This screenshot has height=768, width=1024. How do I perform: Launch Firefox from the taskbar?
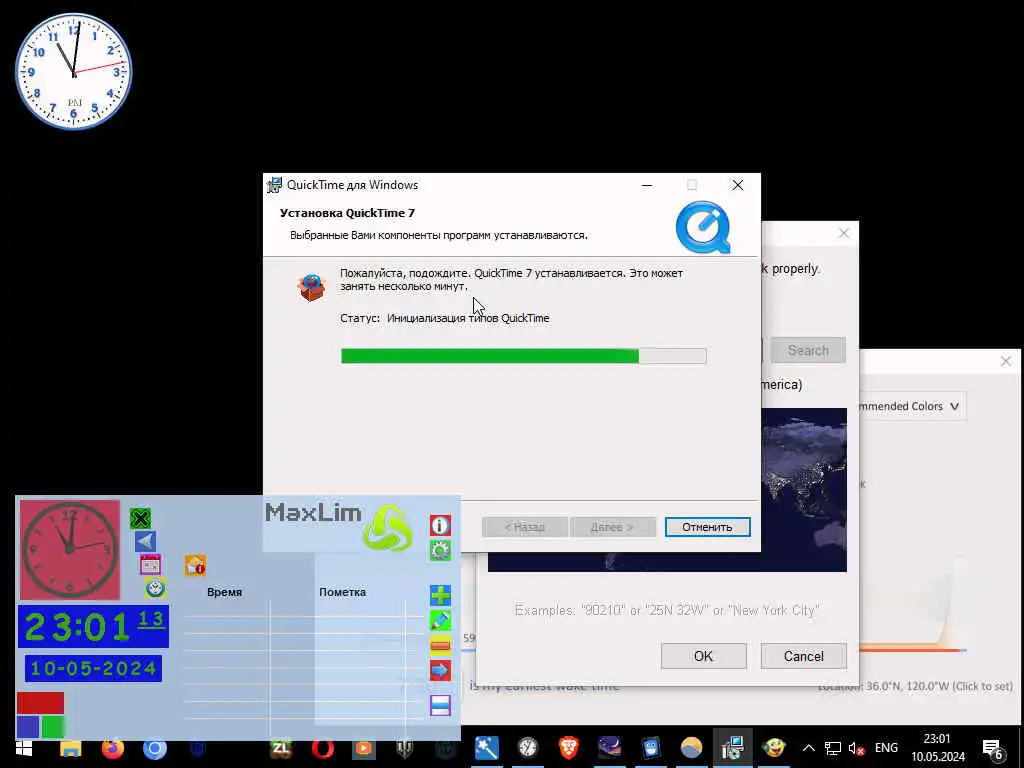(112, 748)
